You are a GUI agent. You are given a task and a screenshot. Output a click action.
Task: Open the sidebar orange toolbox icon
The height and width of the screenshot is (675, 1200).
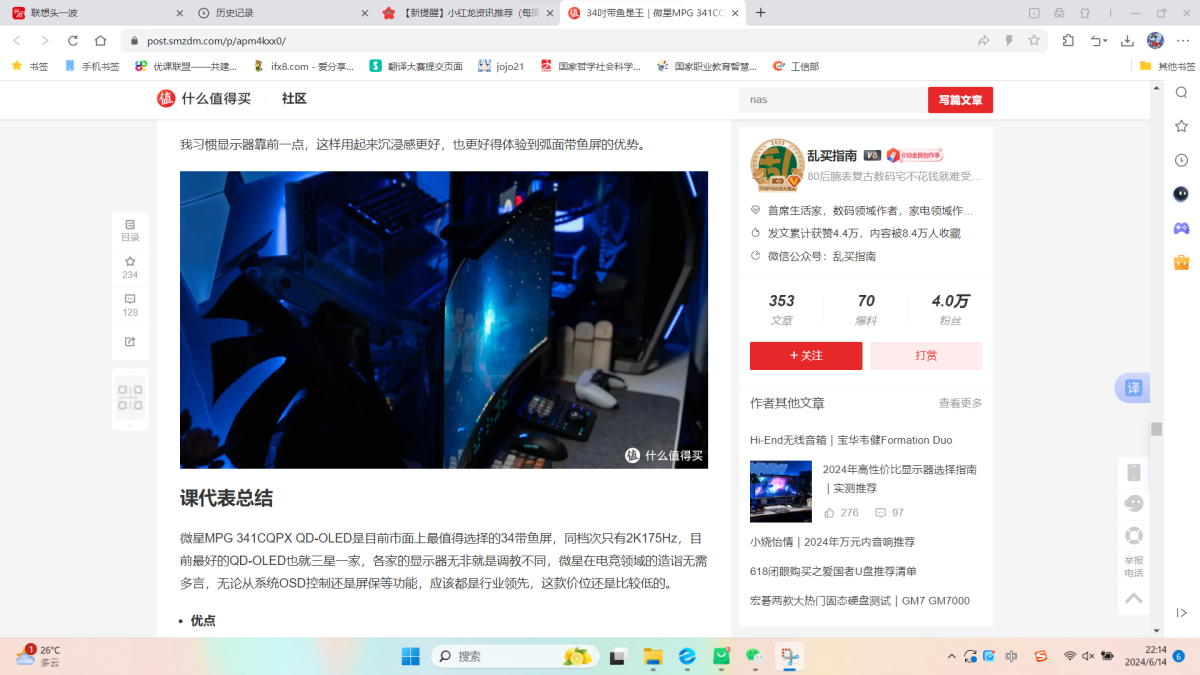(x=1181, y=262)
